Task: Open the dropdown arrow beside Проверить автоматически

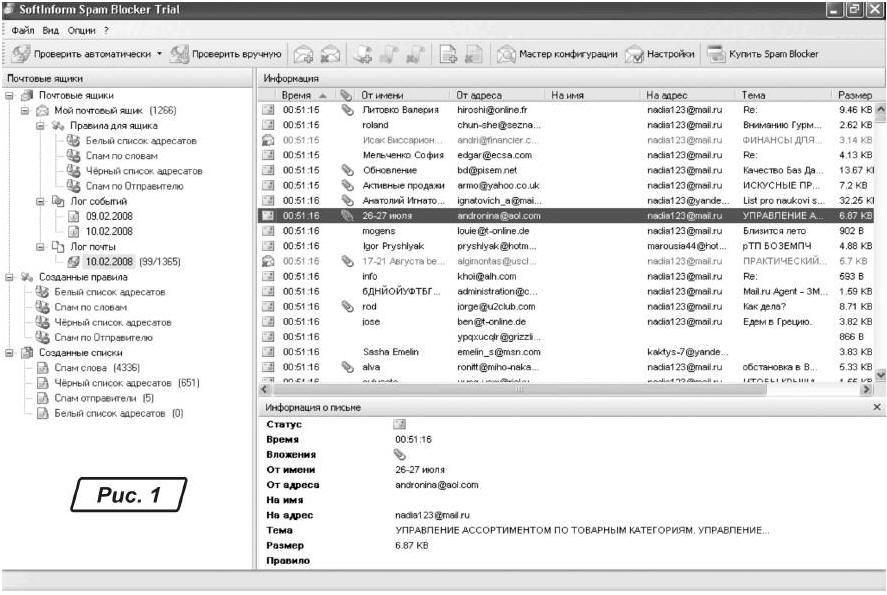Action: [x=158, y=54]
